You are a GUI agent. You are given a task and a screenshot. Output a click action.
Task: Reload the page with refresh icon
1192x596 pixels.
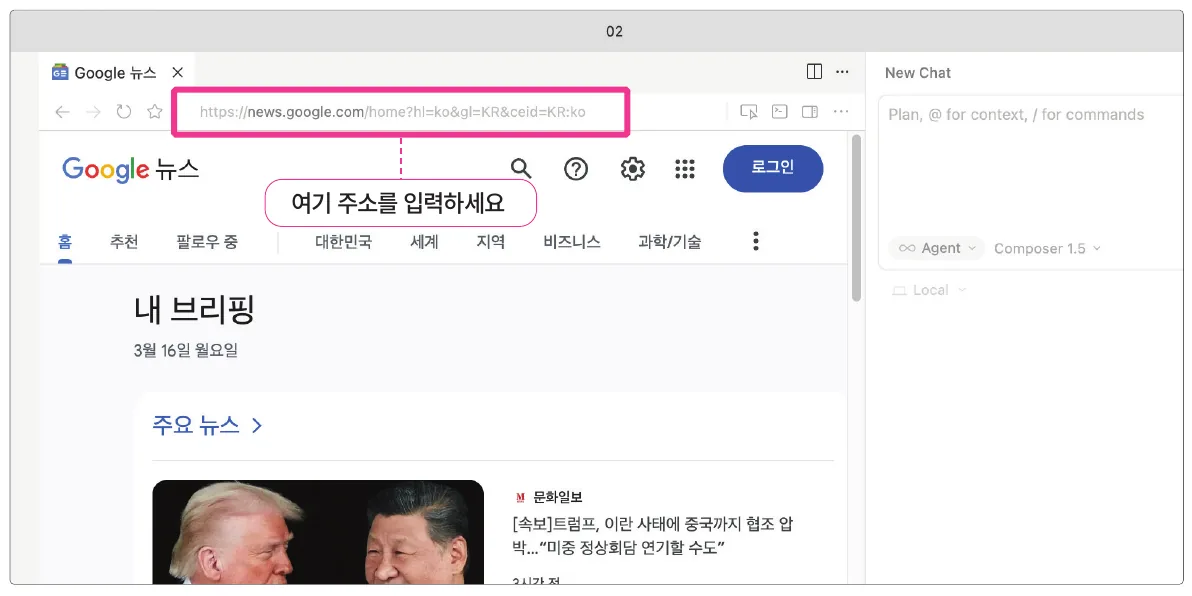(x=124, y=113)
